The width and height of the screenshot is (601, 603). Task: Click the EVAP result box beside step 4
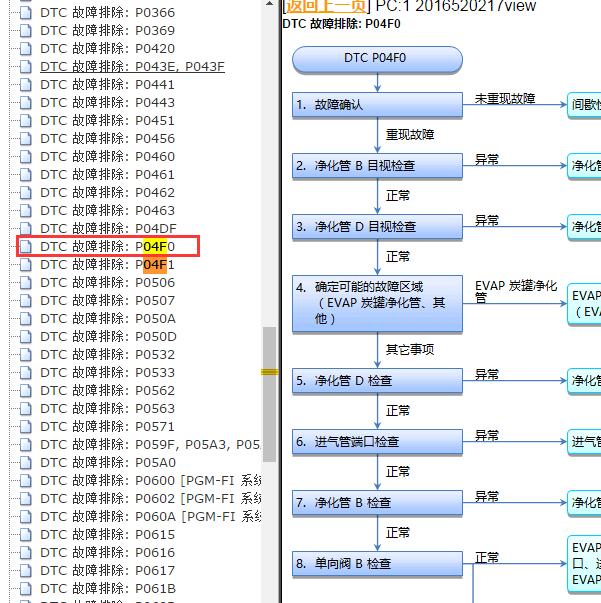click(x=584, y=304)
